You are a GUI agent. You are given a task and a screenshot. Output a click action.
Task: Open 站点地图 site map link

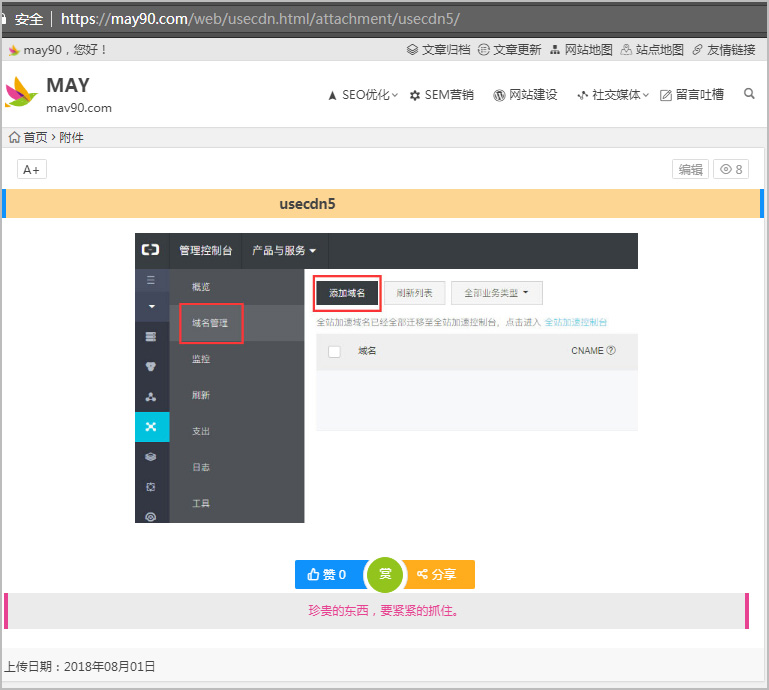[x=652, y=49]
